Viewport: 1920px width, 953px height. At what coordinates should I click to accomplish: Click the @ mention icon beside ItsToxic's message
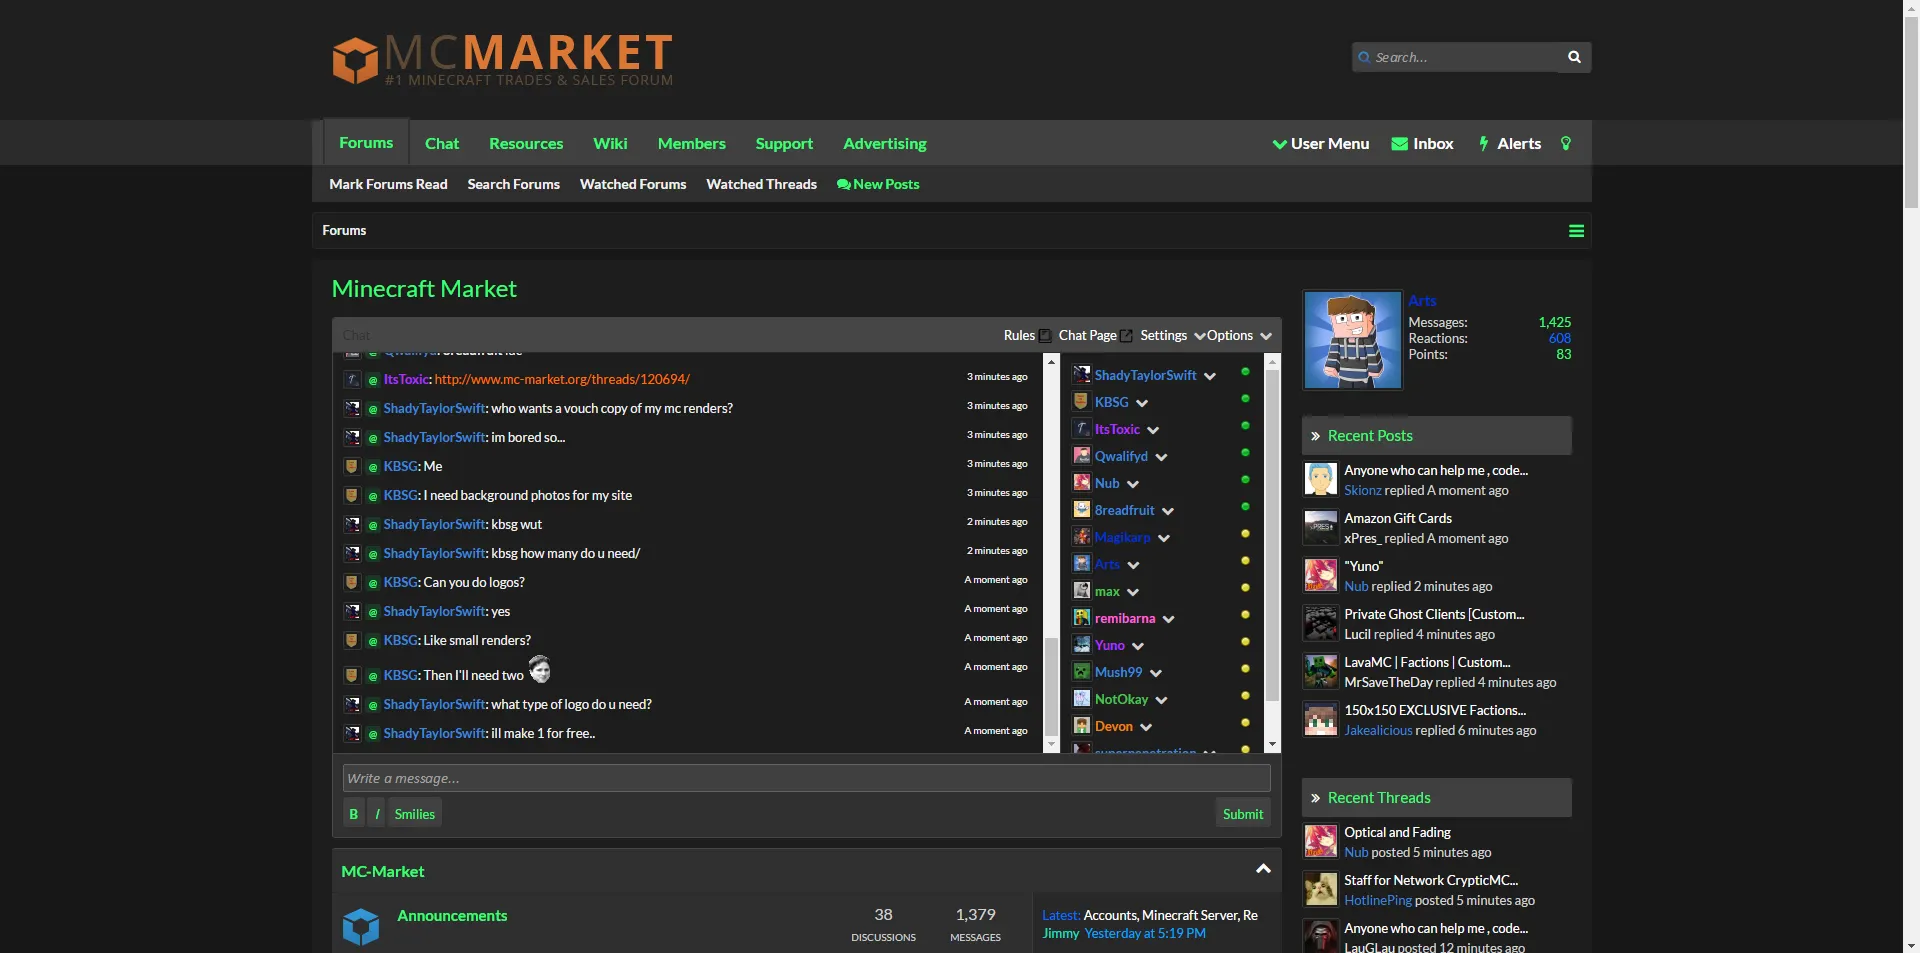[x=373, y=380]
